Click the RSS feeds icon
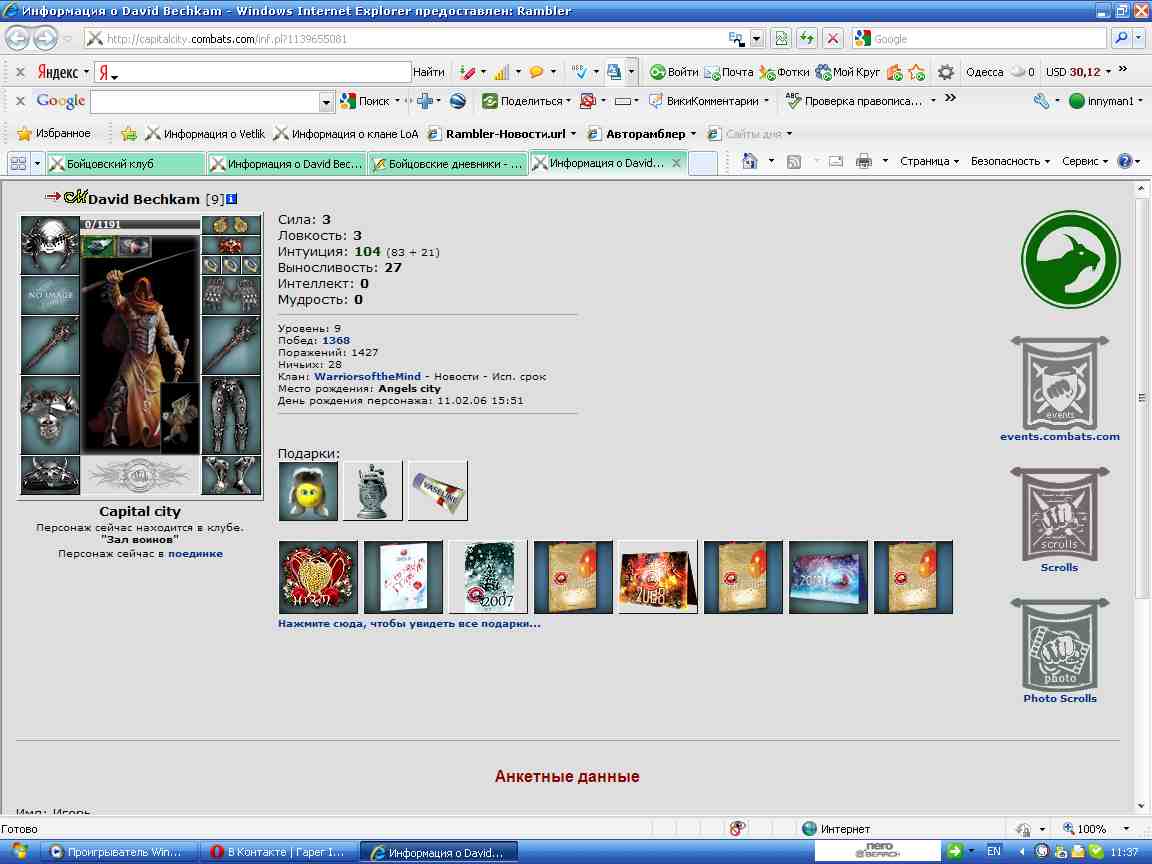The width and height of the screenshot is (1152, 864). point(793,162)
